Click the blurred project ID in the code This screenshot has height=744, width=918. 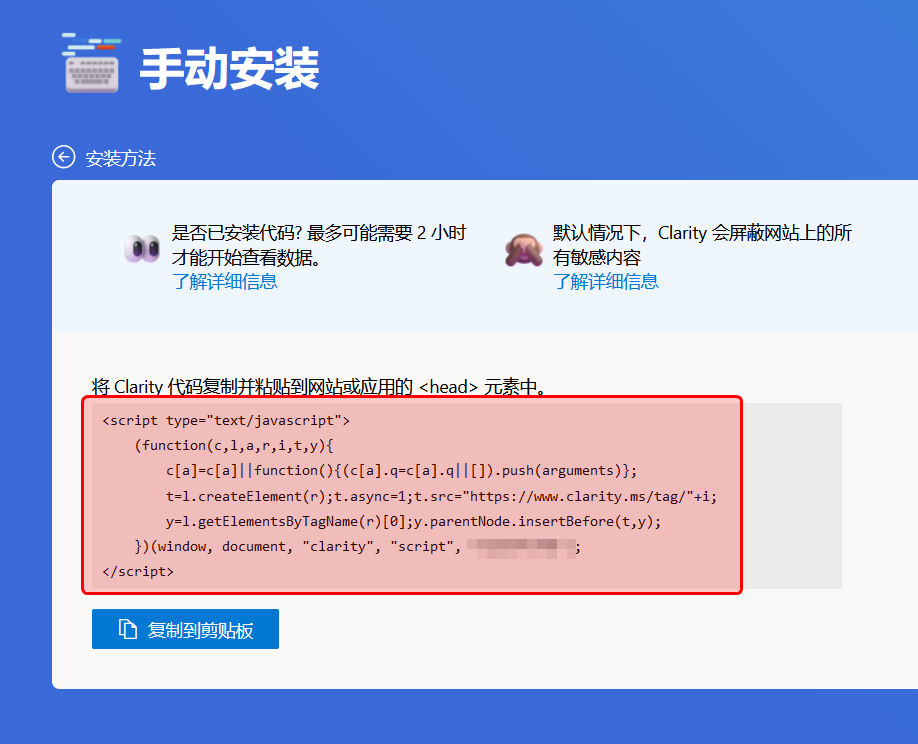click(x=520, y=547)
